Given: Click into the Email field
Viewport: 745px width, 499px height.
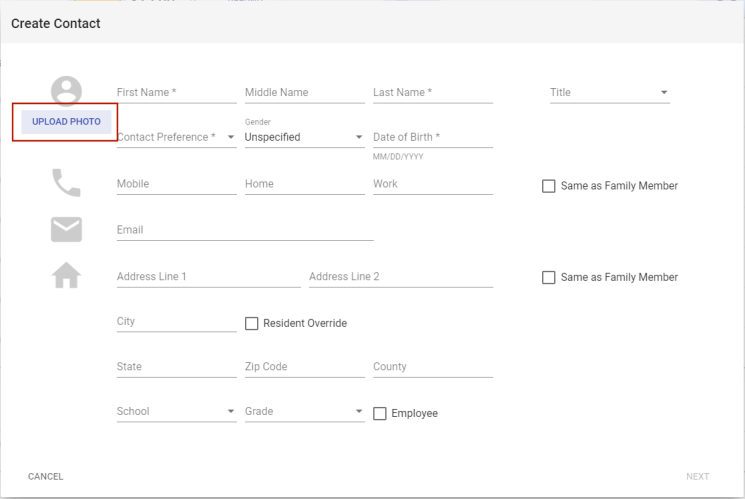Looking at the screenshot, I should [x=244, y=230].
